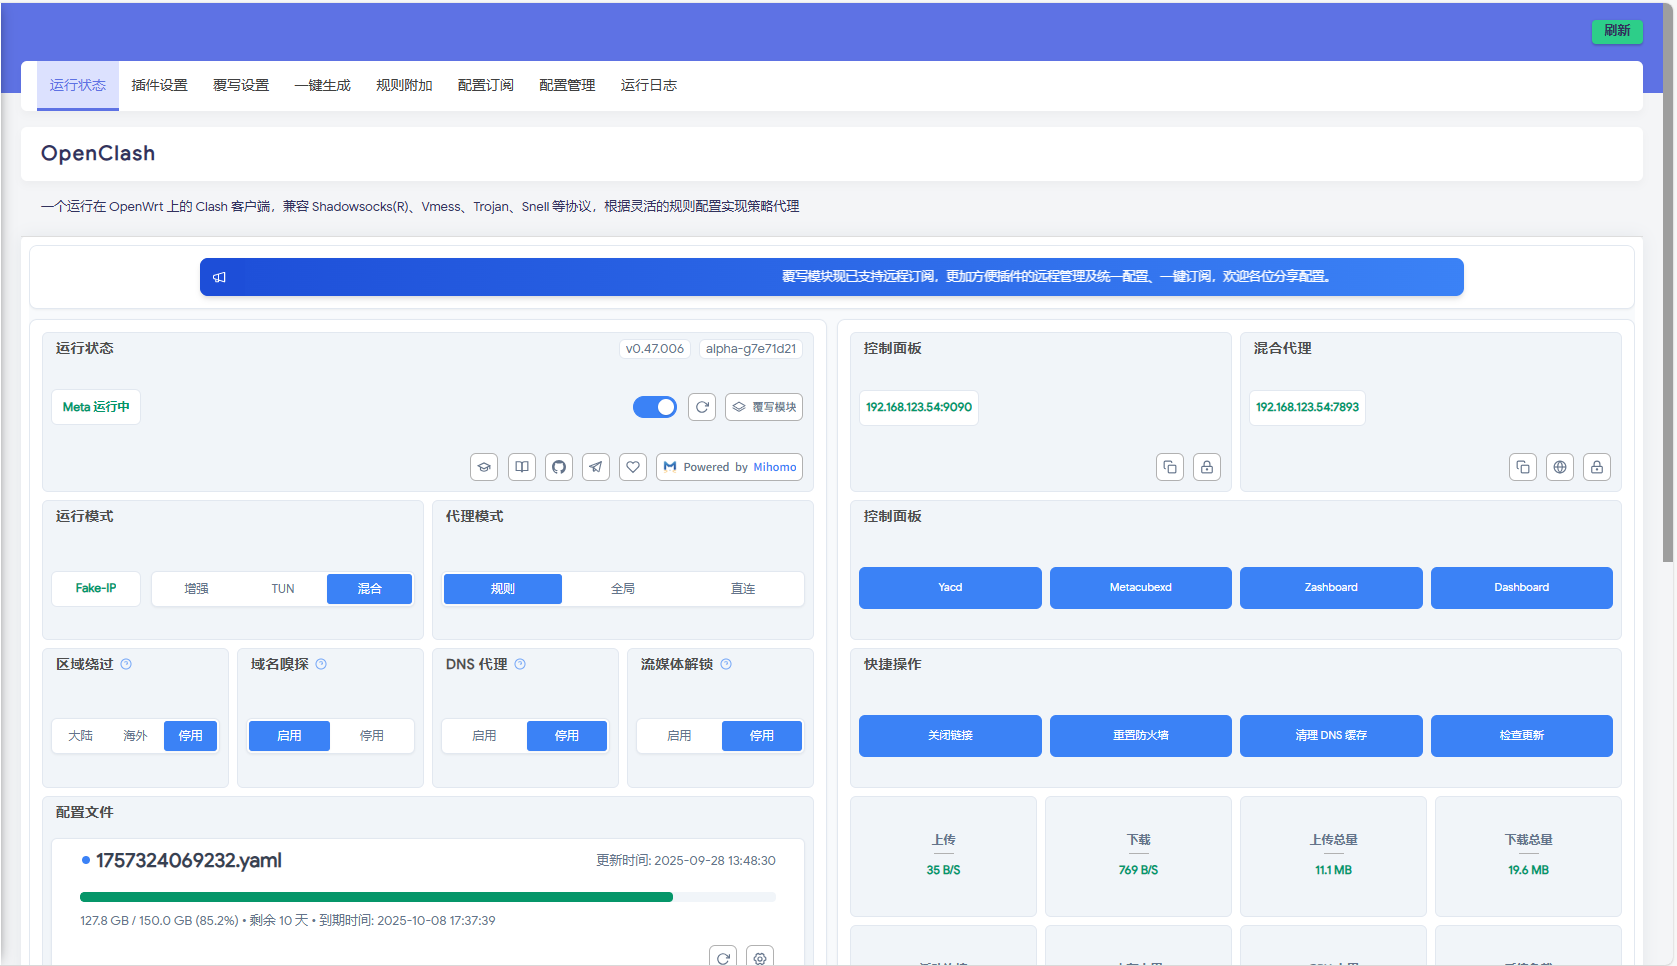The image size is (1677, 966).
Task: Click the help icon next to DNS 代理
Action: click(520, 664)
